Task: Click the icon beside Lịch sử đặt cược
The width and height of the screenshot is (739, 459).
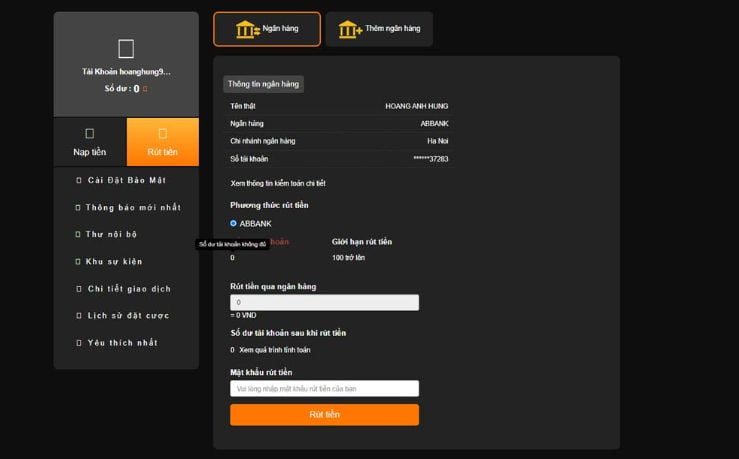Action: pos(79,316)
